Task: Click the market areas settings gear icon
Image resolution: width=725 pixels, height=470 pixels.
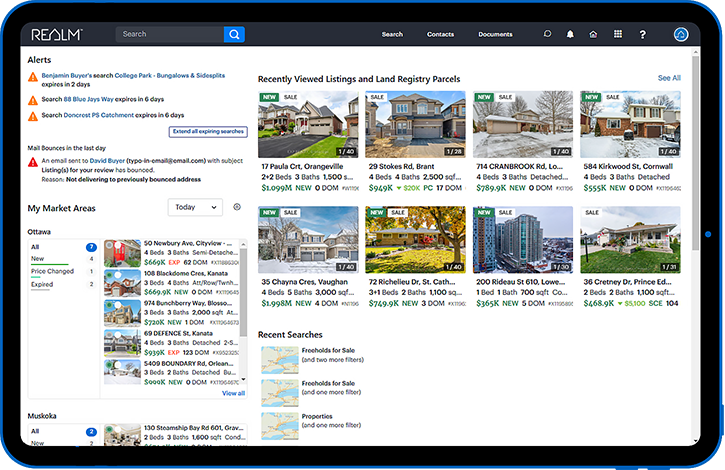Action: tap(237, 207)
